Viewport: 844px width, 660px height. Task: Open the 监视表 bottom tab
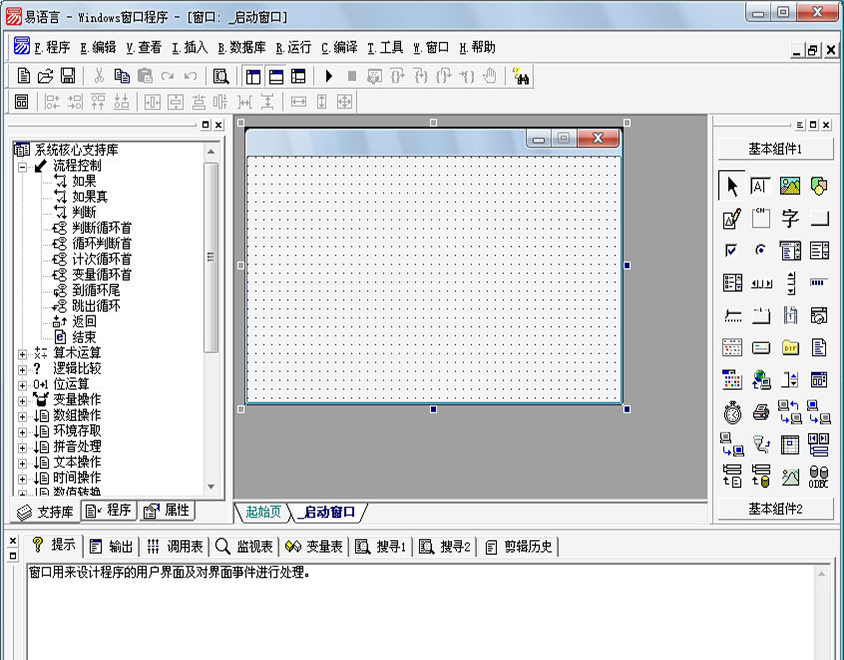[x=244, y=547]
